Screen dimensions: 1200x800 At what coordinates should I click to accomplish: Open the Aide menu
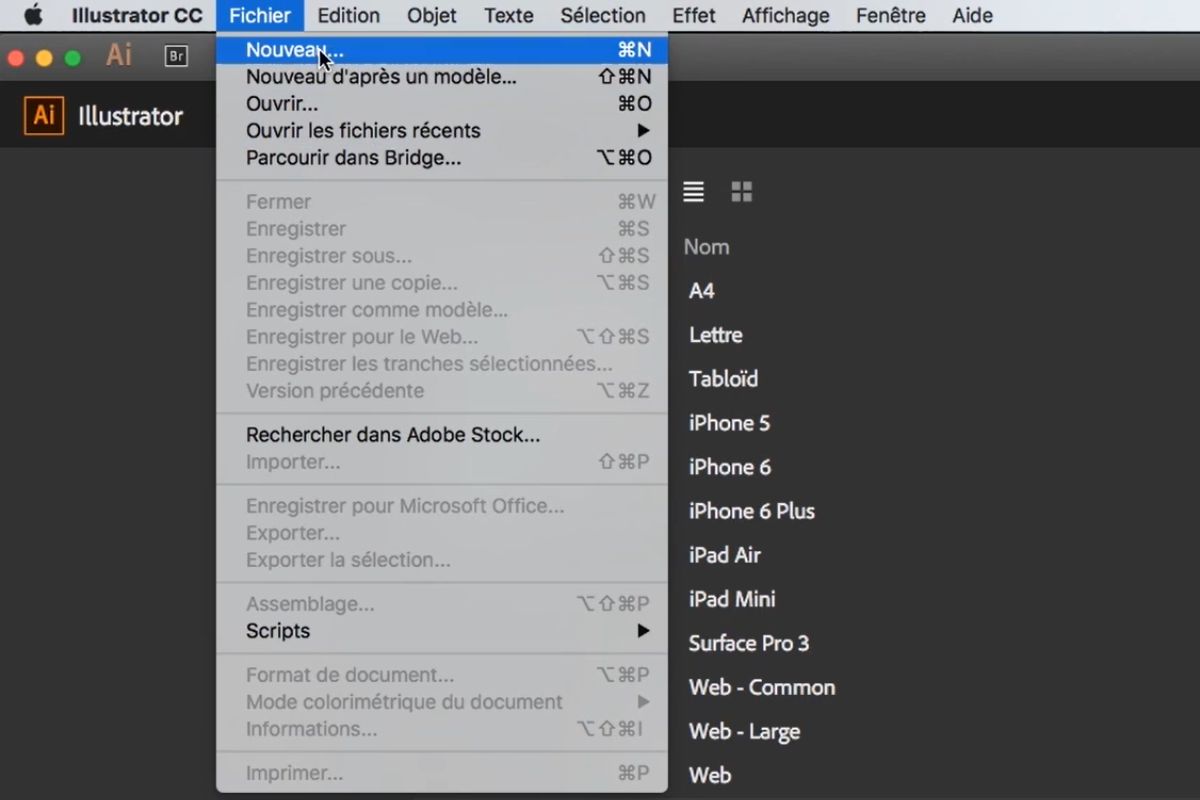(973, 15)
